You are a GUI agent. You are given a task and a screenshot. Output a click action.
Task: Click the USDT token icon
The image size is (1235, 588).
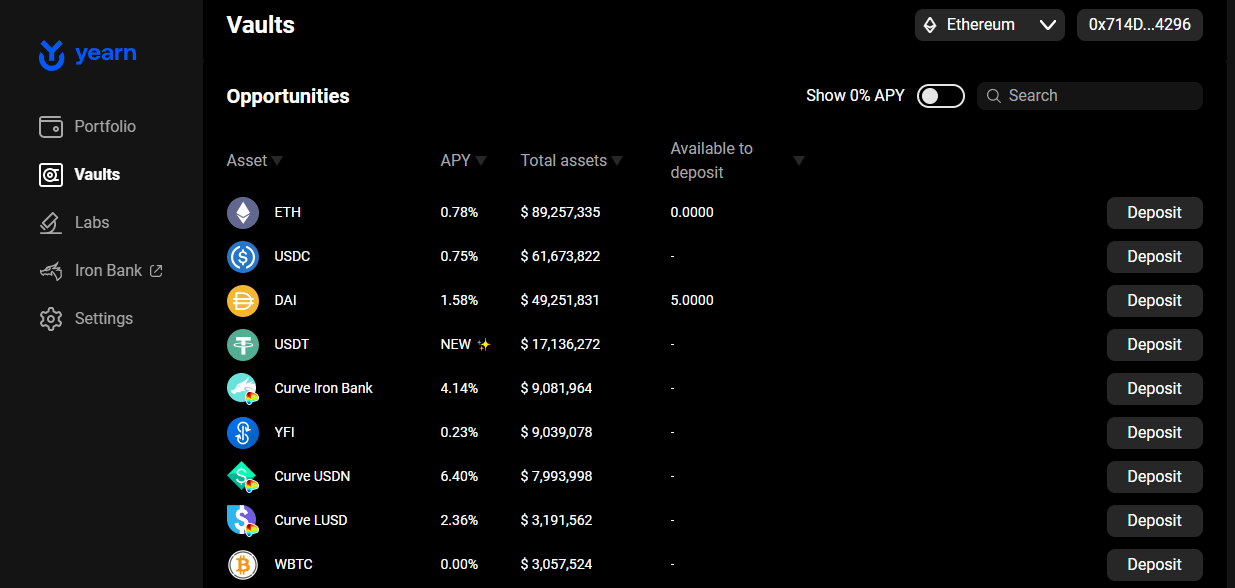[x=243, y=344]
